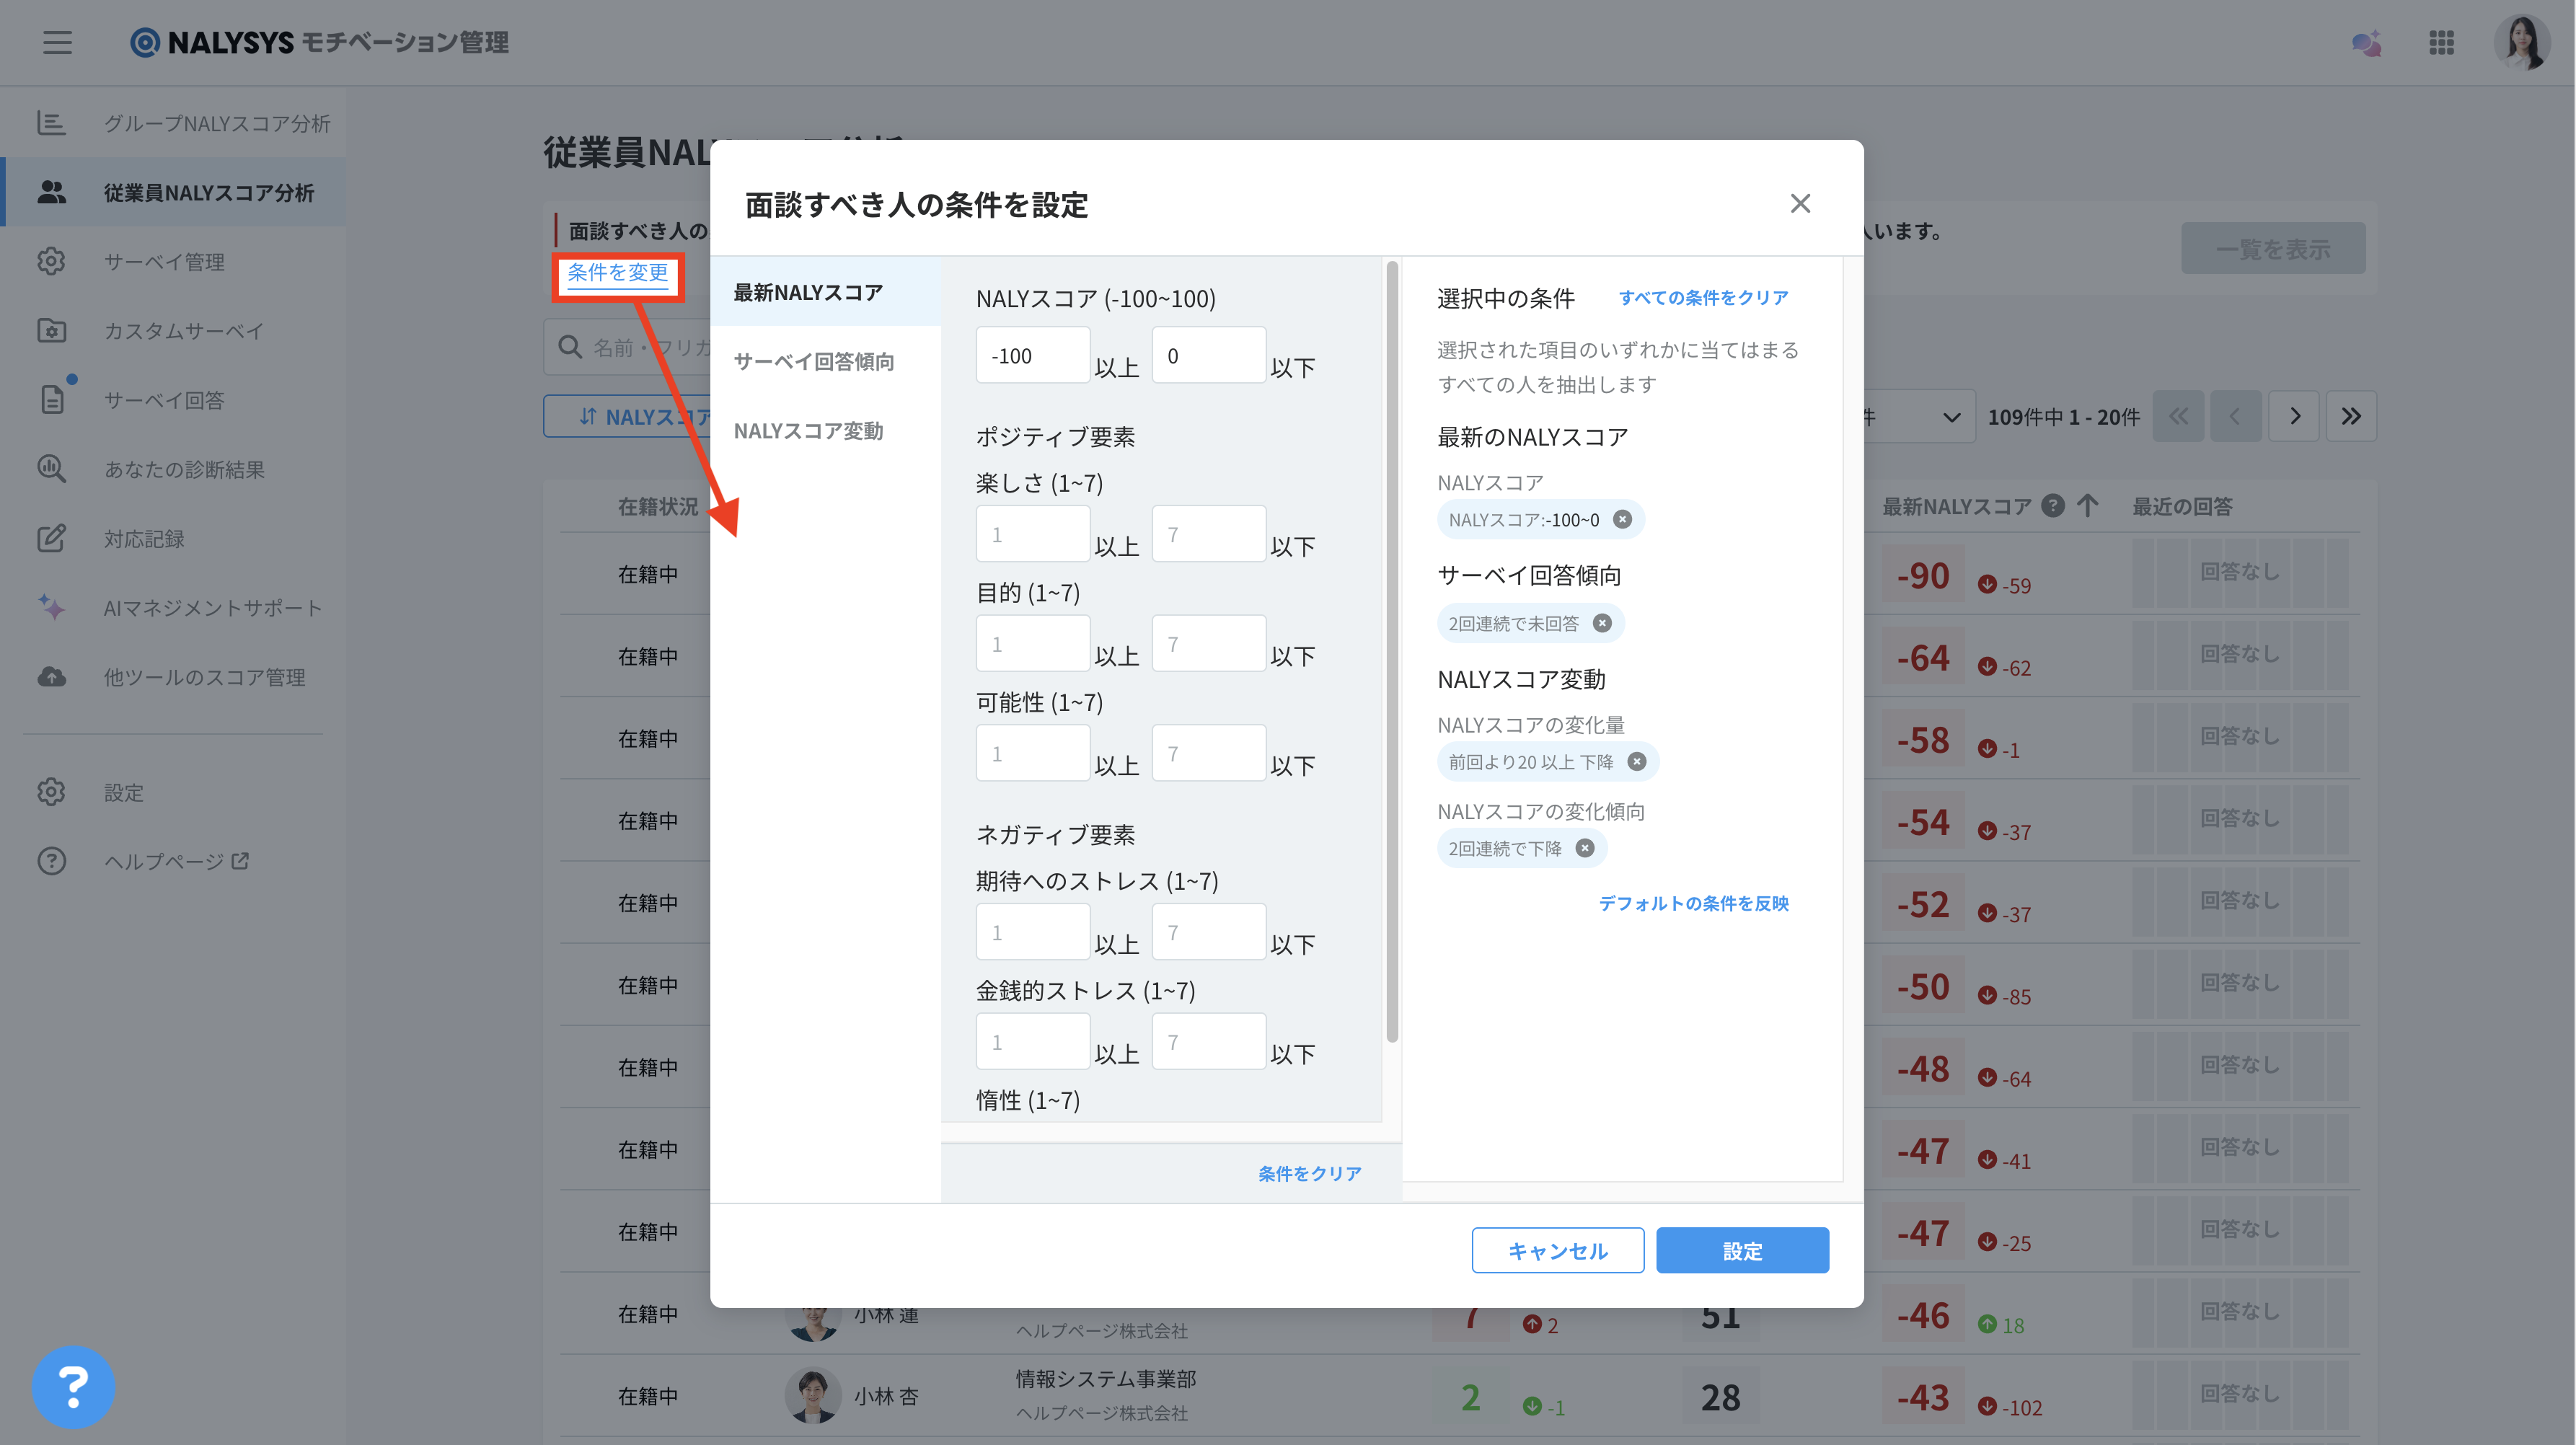Click the AI chat assistant icon in header
The height and width of the screenshot is (1445, 2576).
coord(2366,43)
